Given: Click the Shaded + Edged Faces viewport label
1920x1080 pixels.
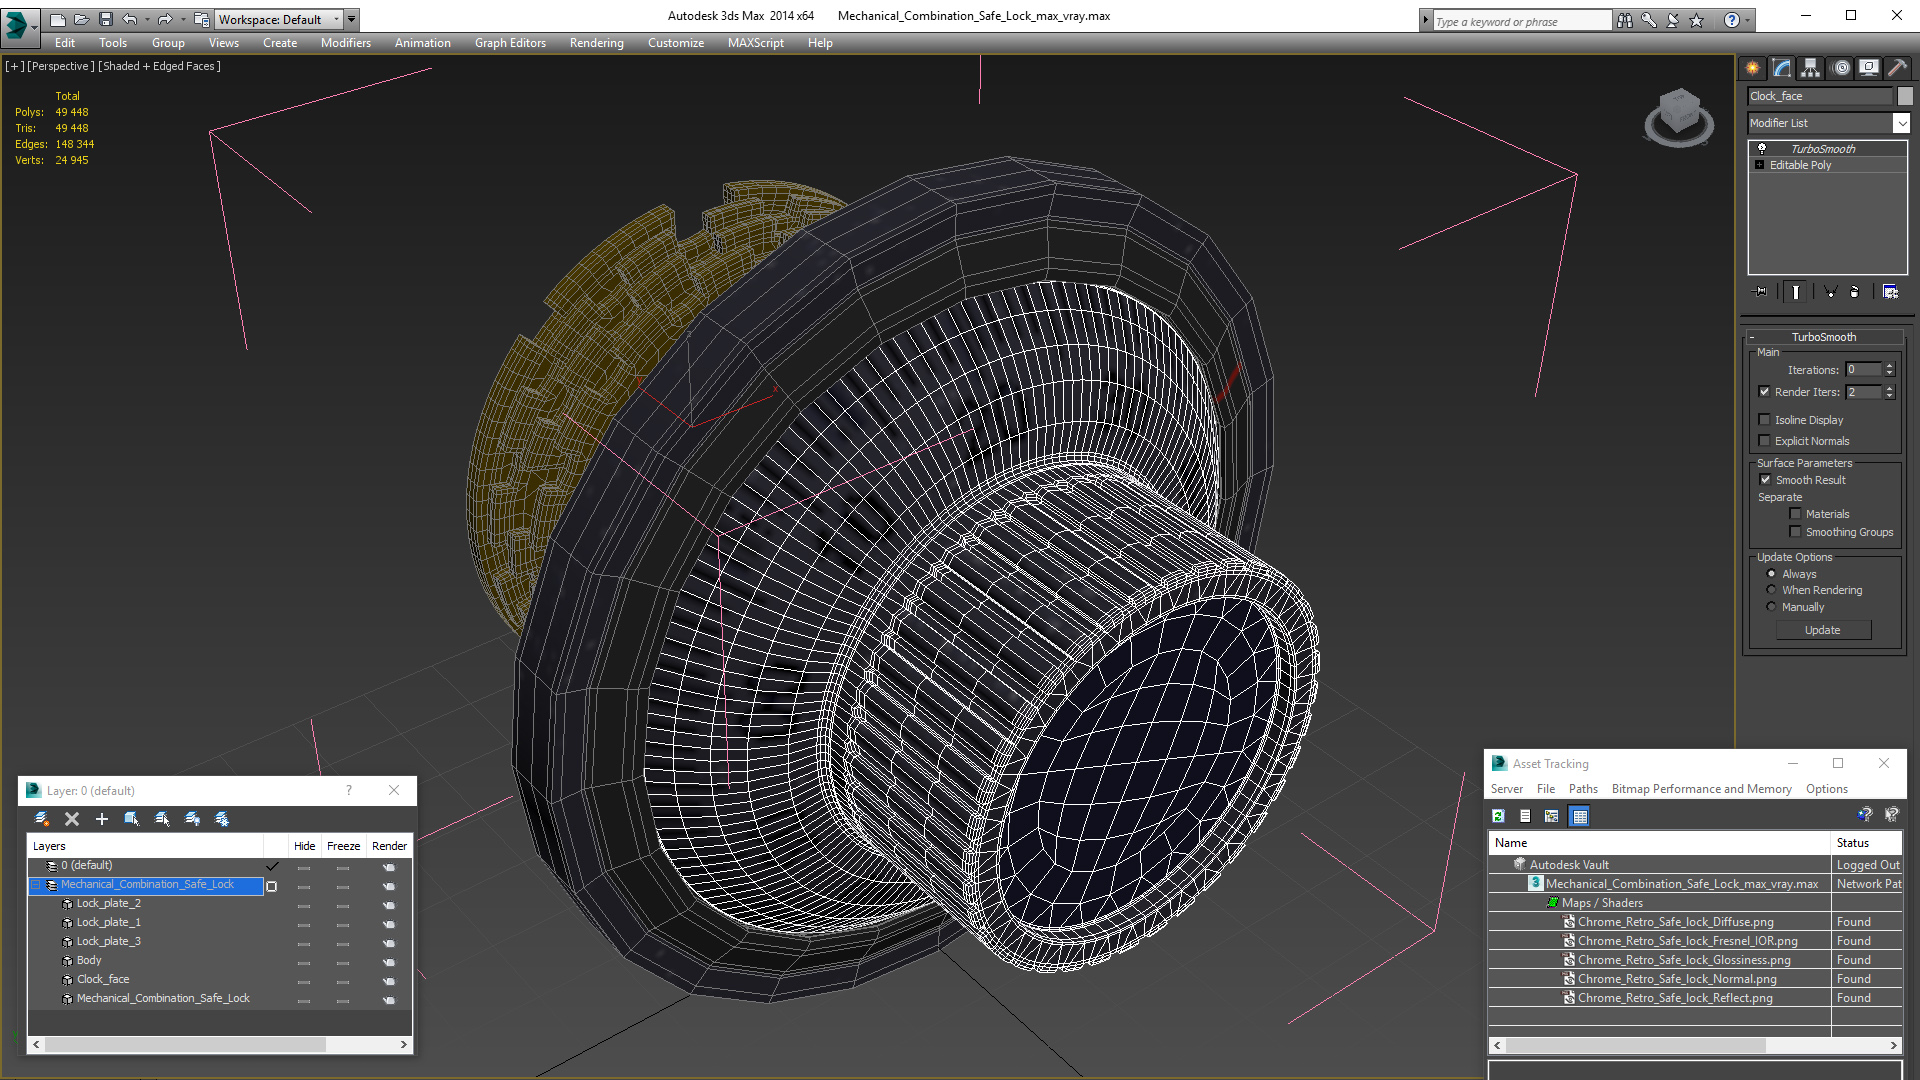Looking at the screenshot, I should point(159,66).
